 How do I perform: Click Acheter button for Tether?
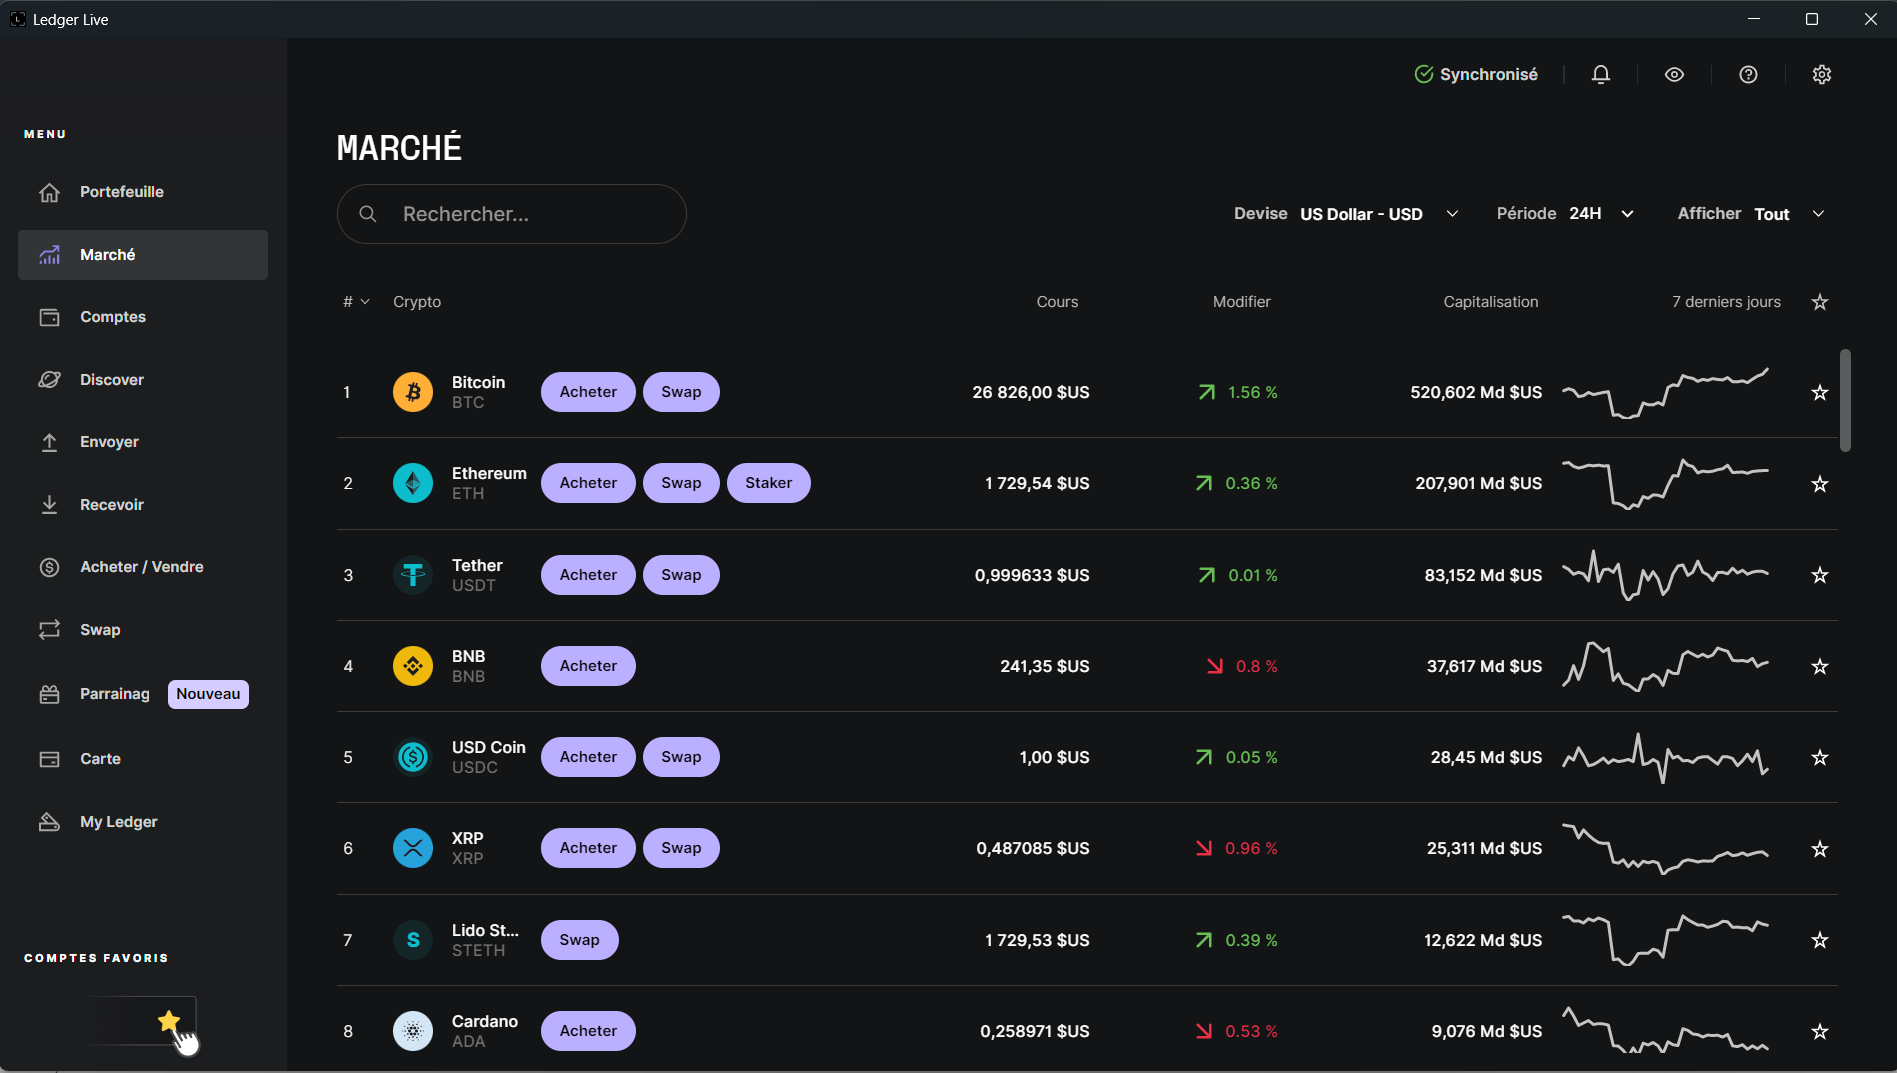pyautogui.click(x=588, y=575)
